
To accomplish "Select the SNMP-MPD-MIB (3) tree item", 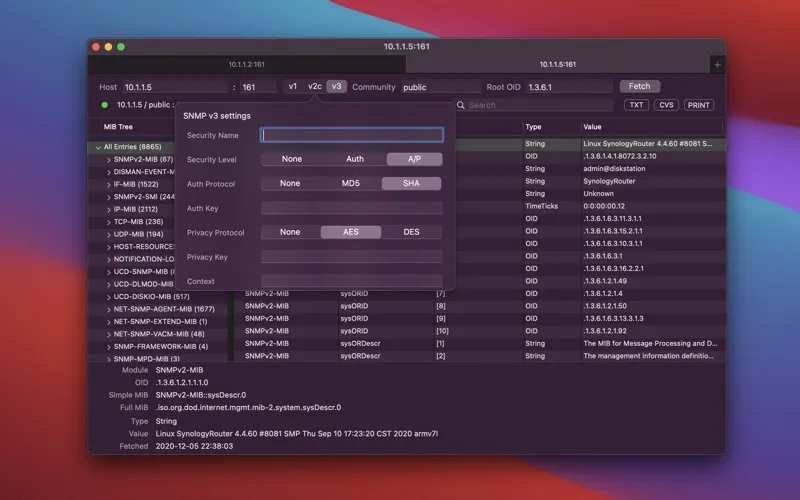I will point(146,359).
